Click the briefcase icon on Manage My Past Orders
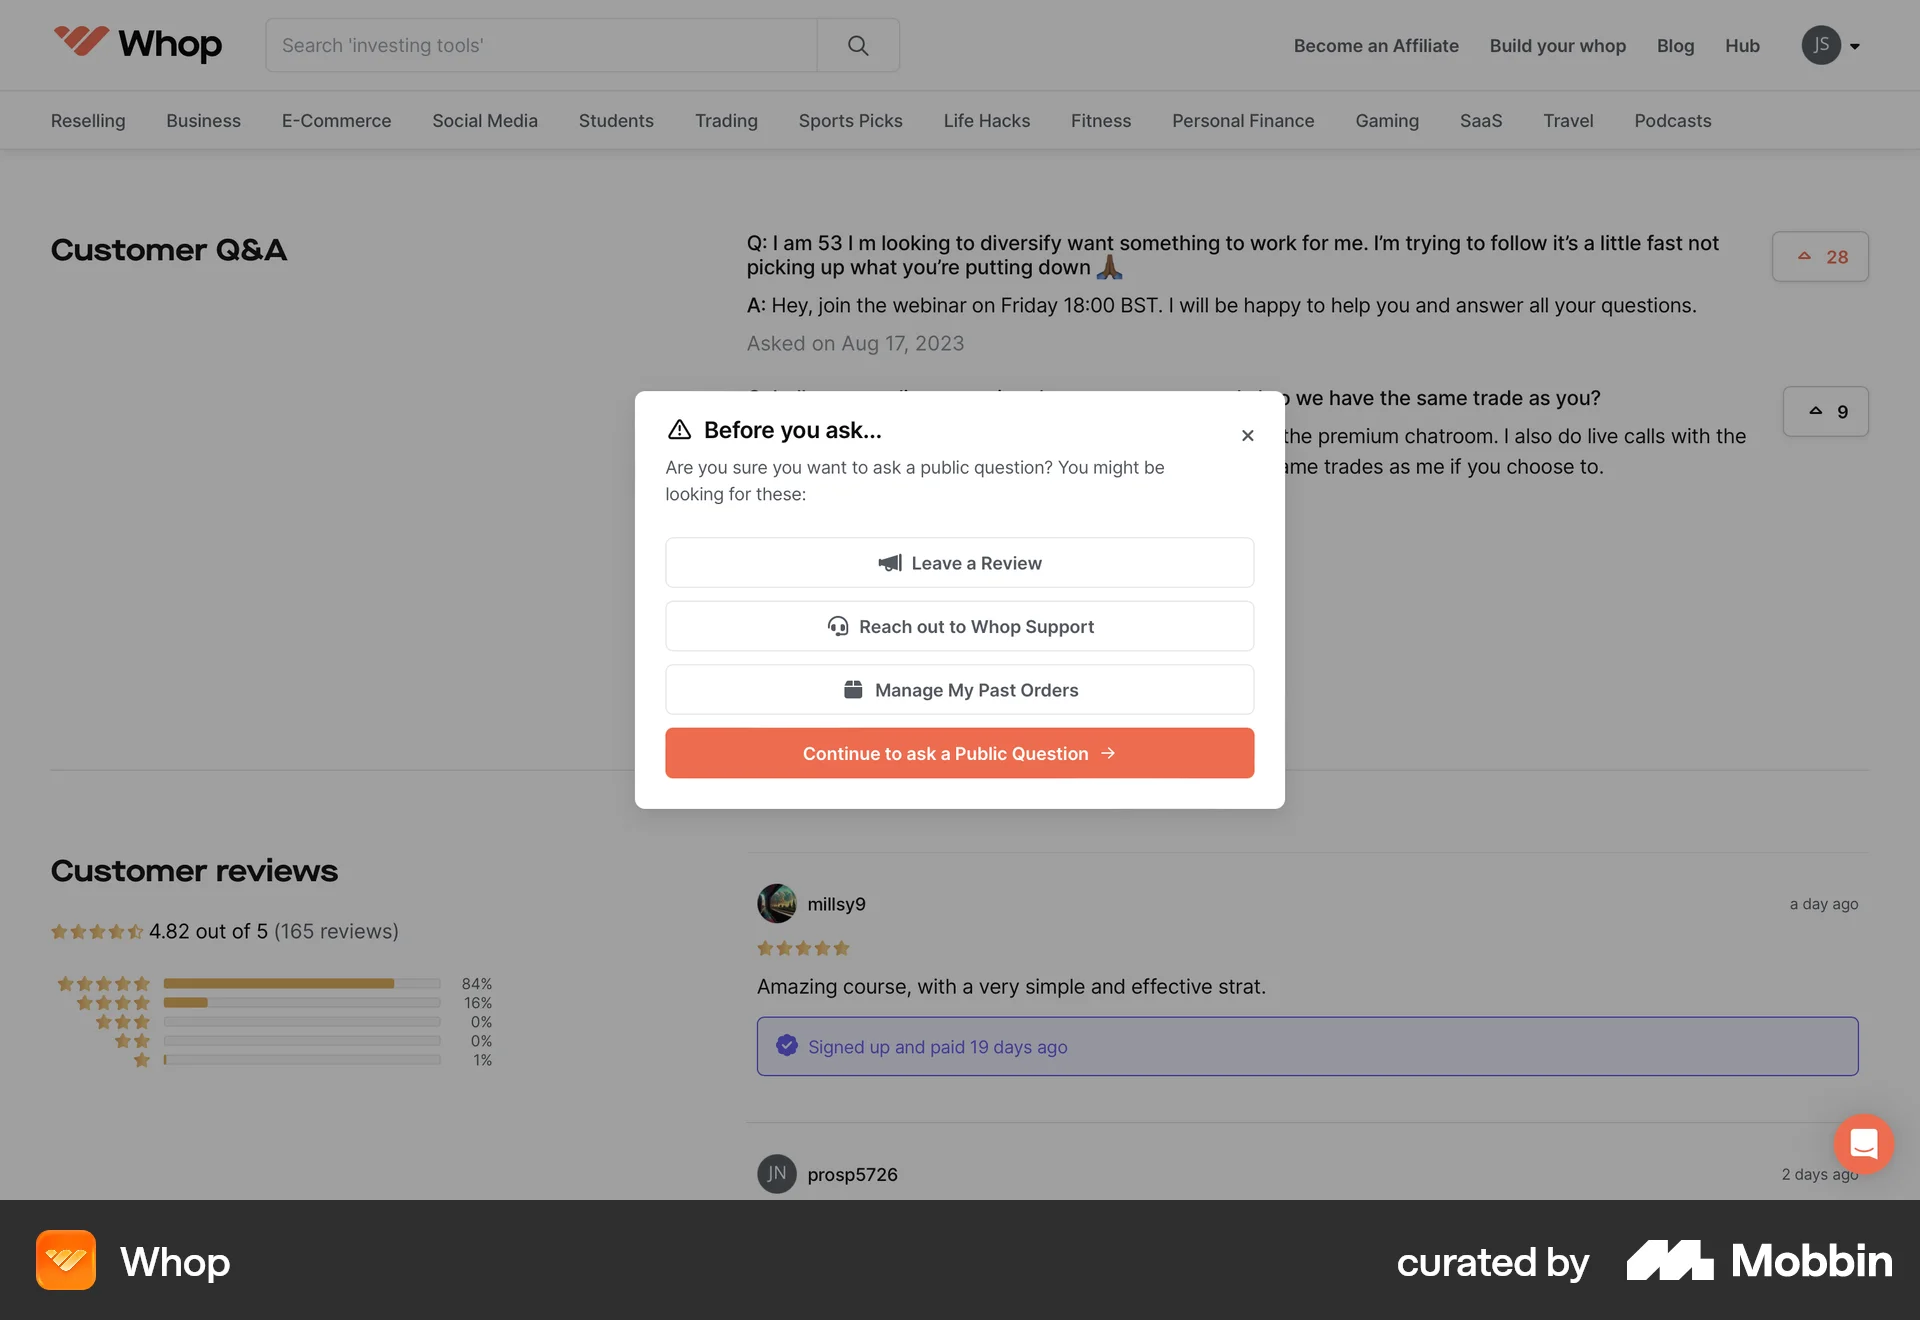Image resolution: width=1920 pixels, height=1320 pixels. pyautogui.click(x=853, y=689)
